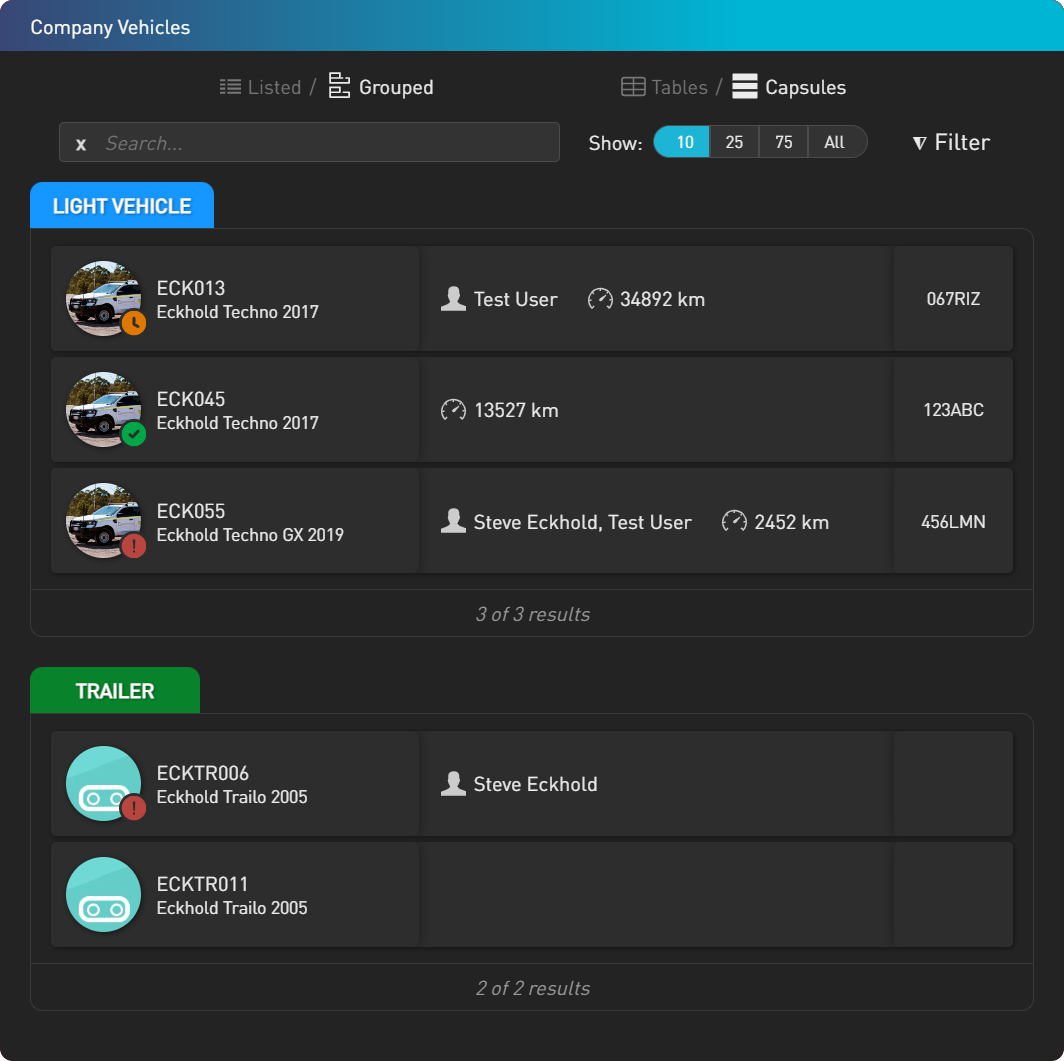Screen dimensions: 1064x1061
Task: Click the green checkmark badge on ECK045
Action: (134, 434)
